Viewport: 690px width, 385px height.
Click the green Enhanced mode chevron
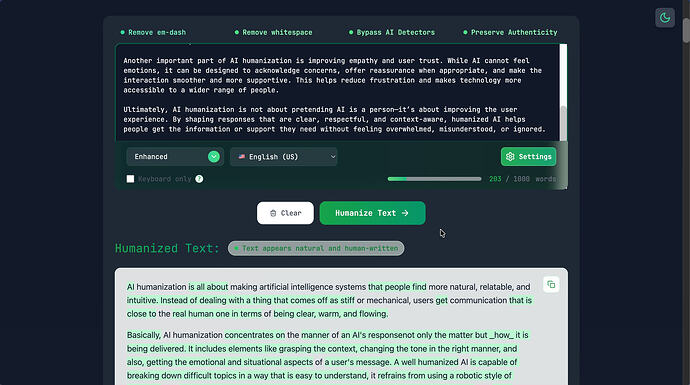tap(214, 157)
